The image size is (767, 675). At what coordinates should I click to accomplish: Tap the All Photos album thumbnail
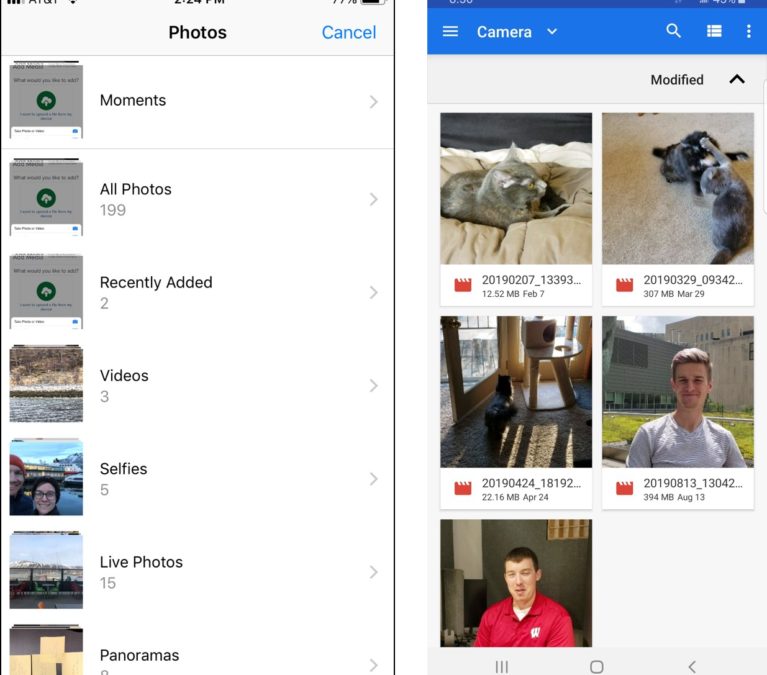[46, 197]
